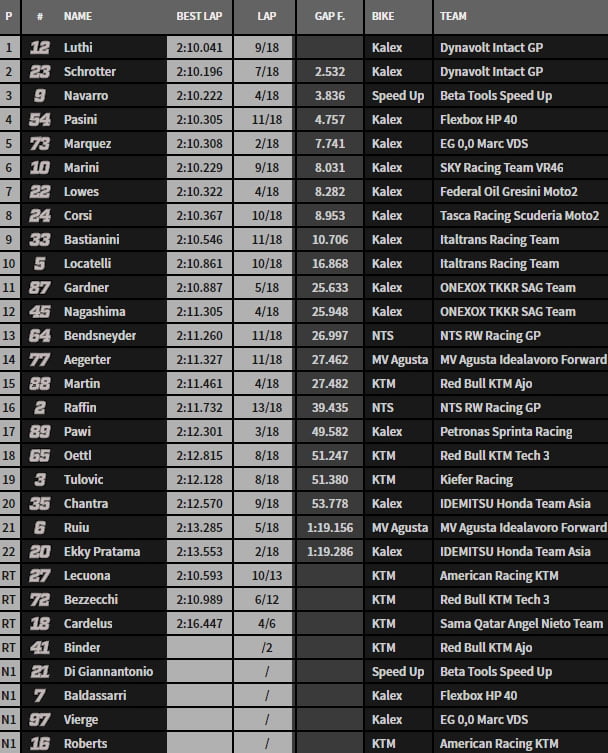This screenshot has height=753, width=608.
Task: Click the Petronas Sprinta Racing team name
Action: (506, 432)
